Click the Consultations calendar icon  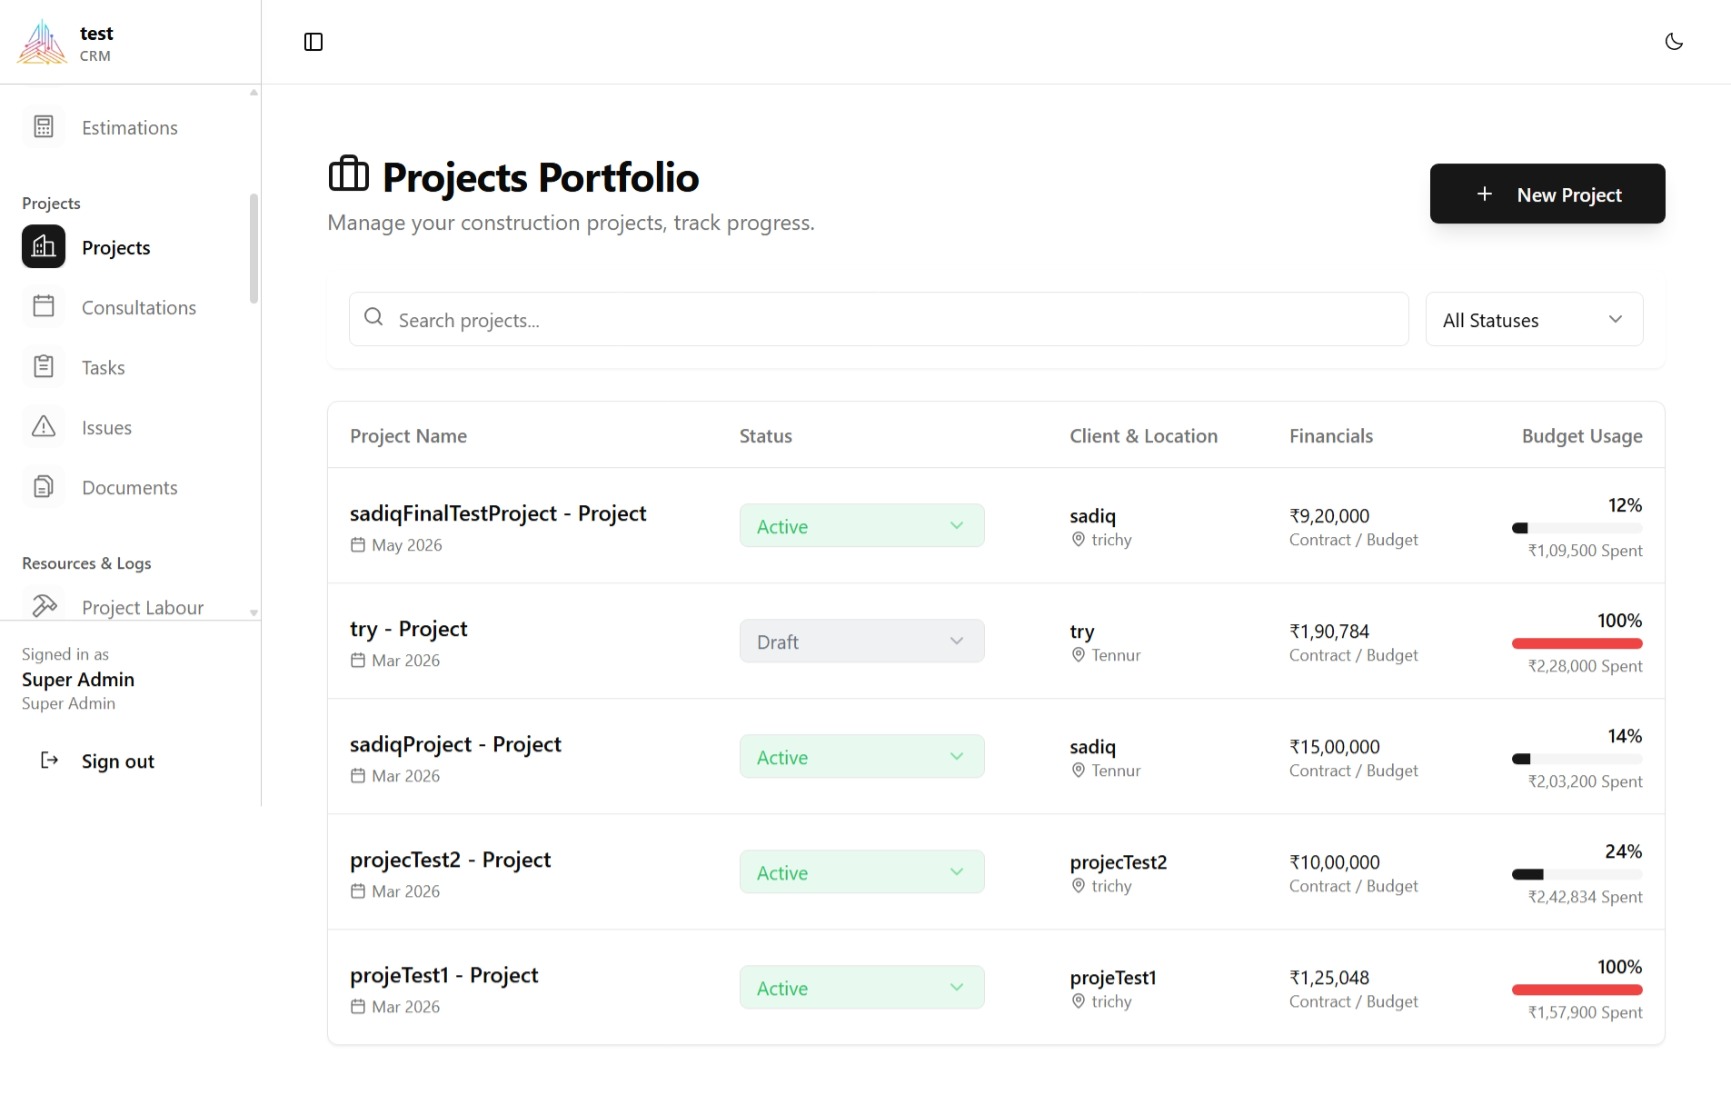[x=44, y=307]
